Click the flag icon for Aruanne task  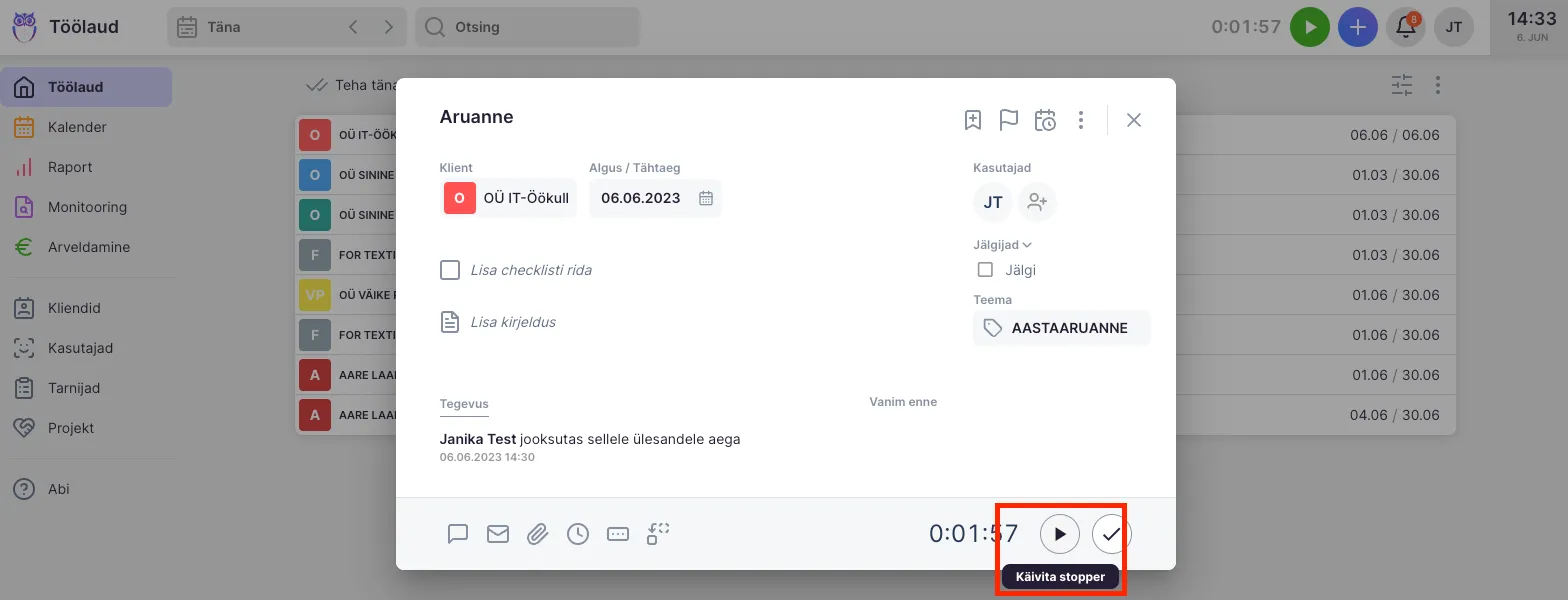tap(1008, 120)
